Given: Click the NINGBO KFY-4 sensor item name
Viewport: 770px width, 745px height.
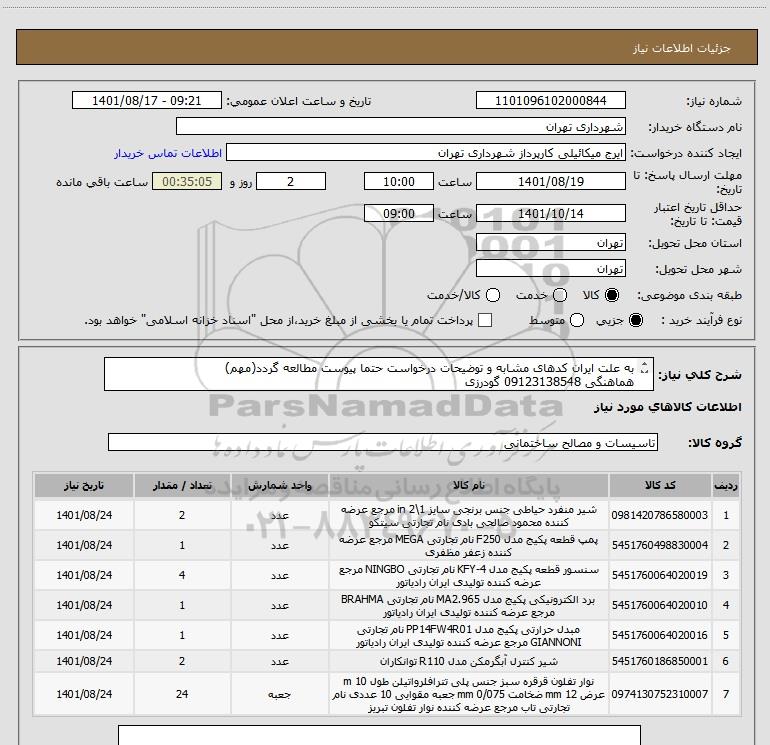Looking at the screenshot, I should coord(468,576).
